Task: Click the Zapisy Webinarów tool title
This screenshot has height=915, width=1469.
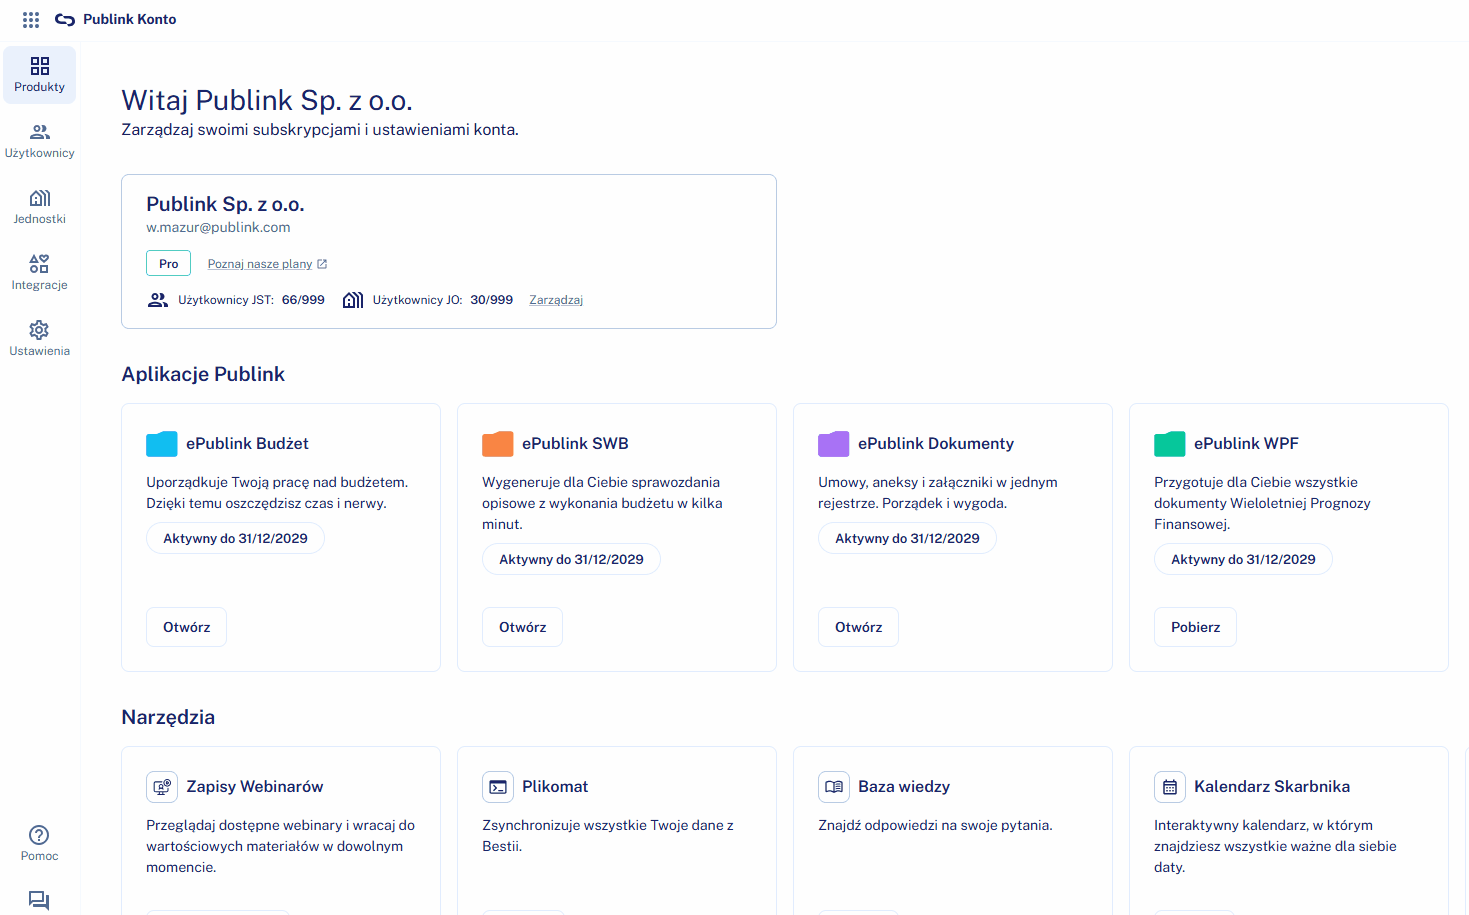Action: [255, 787]
